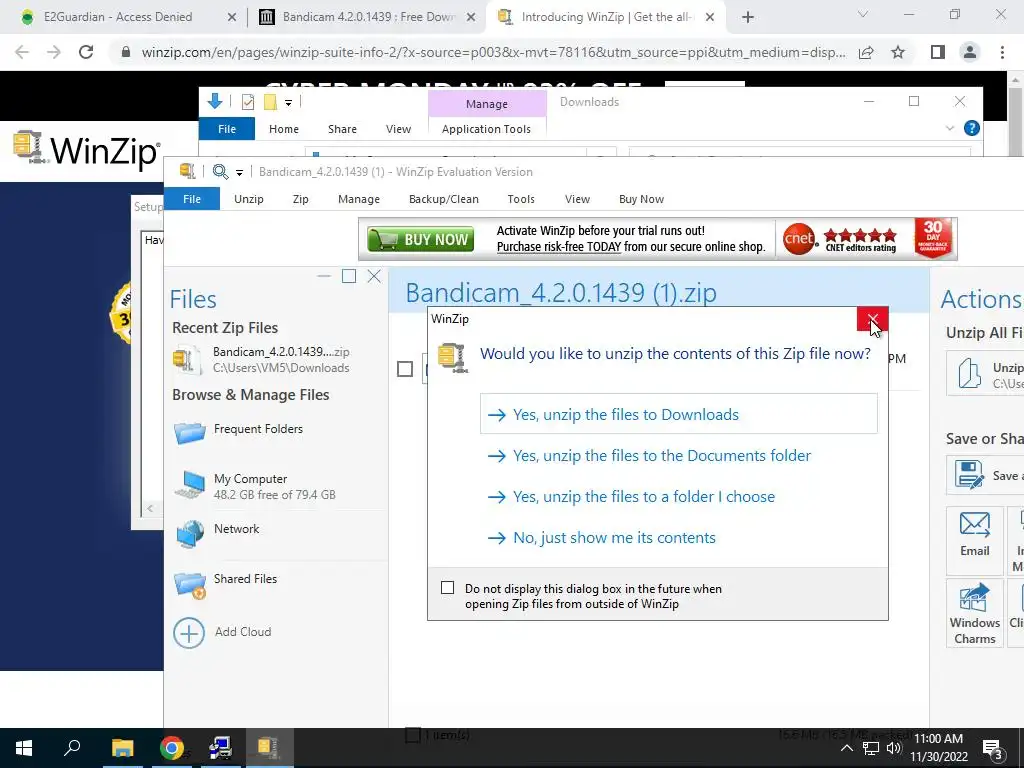
Task: Reload the WinZip web page
Action: point(86,52)
